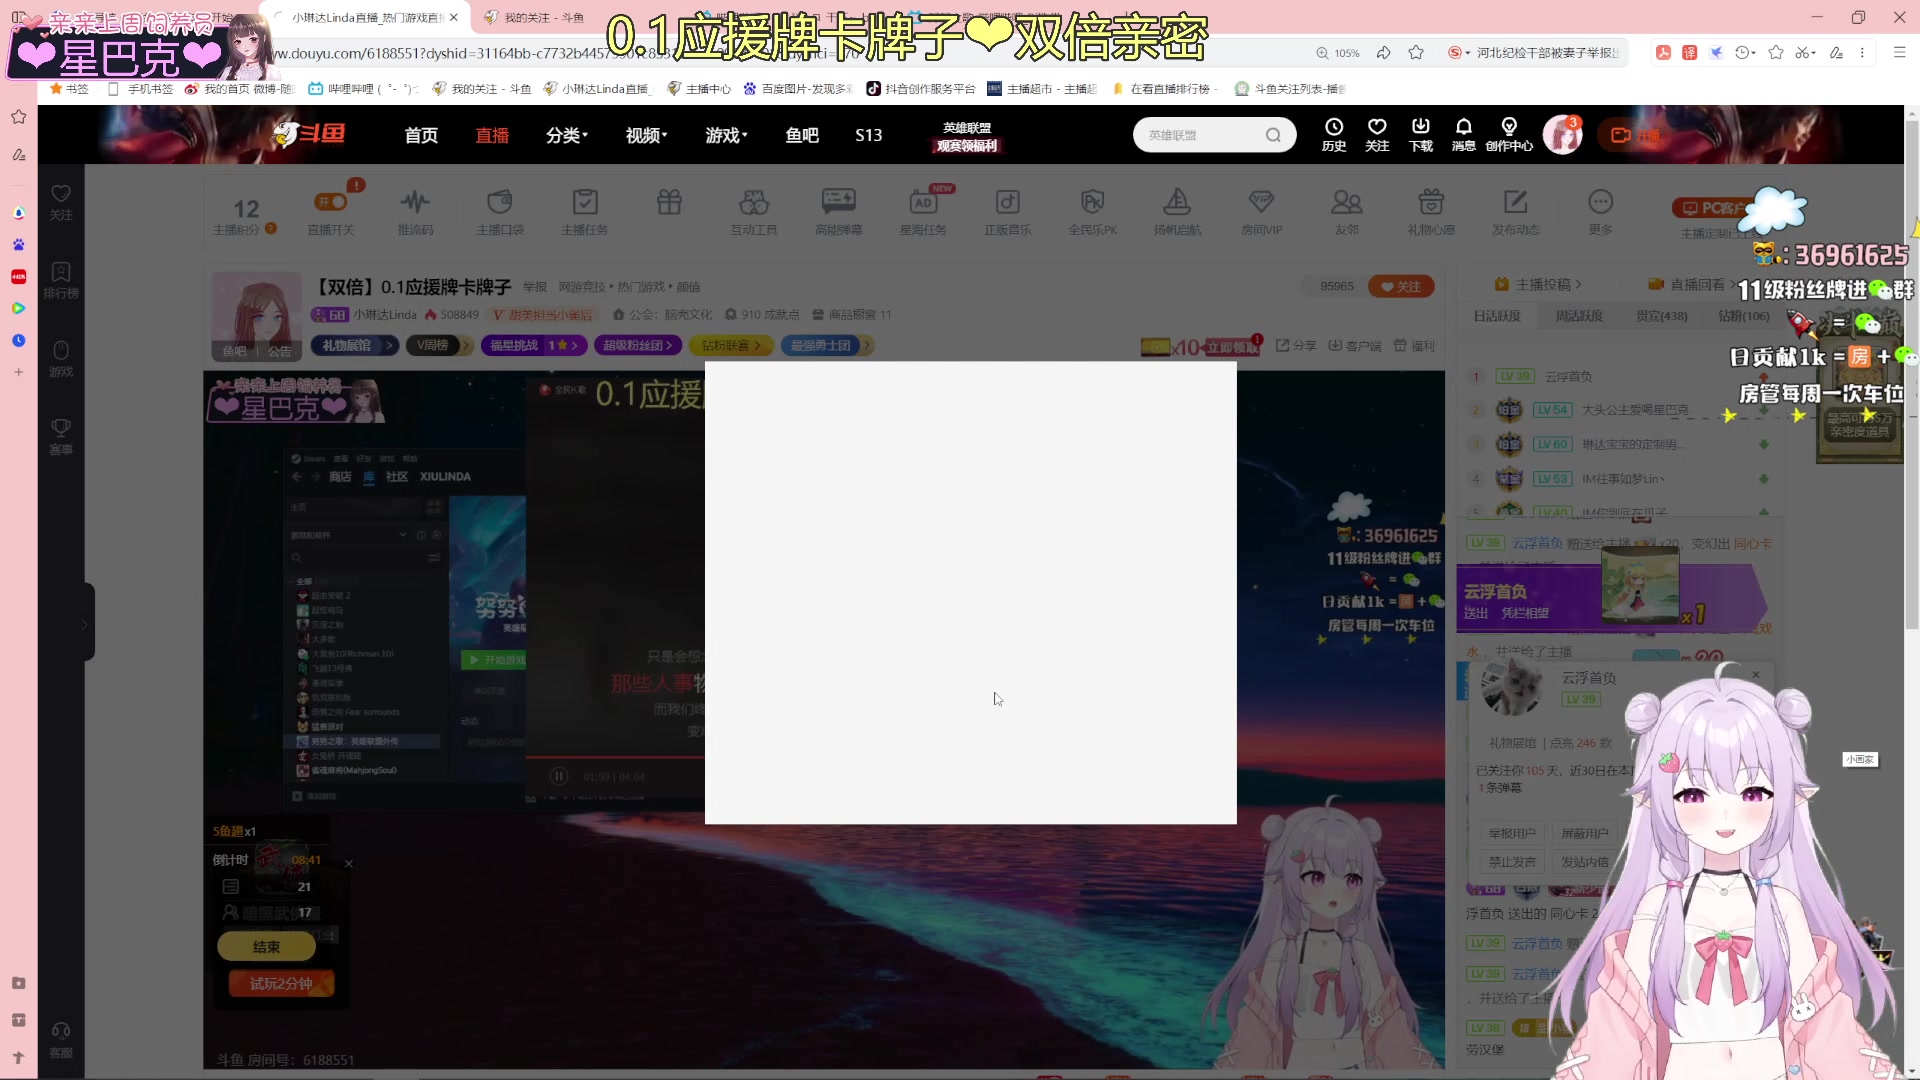Screen dimensions: 1920x1080
Task: Expand the 游戏 dropdown menu
Action: 726,135
